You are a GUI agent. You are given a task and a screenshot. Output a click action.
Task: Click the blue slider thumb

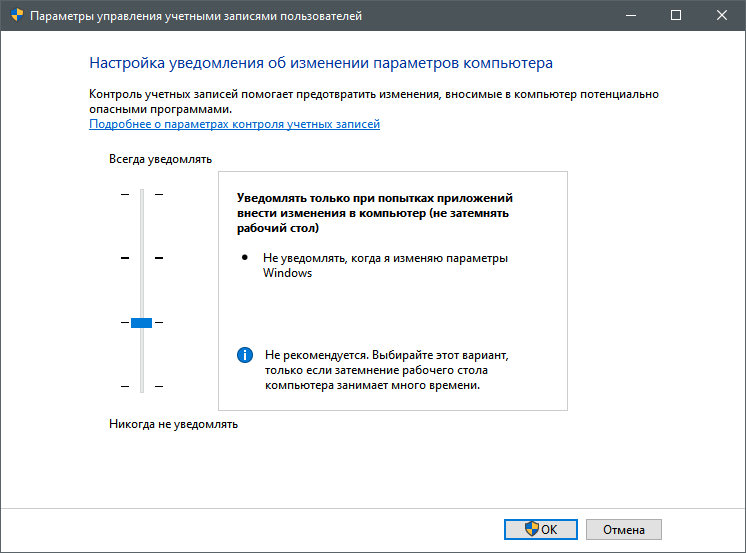coord(141,323)
